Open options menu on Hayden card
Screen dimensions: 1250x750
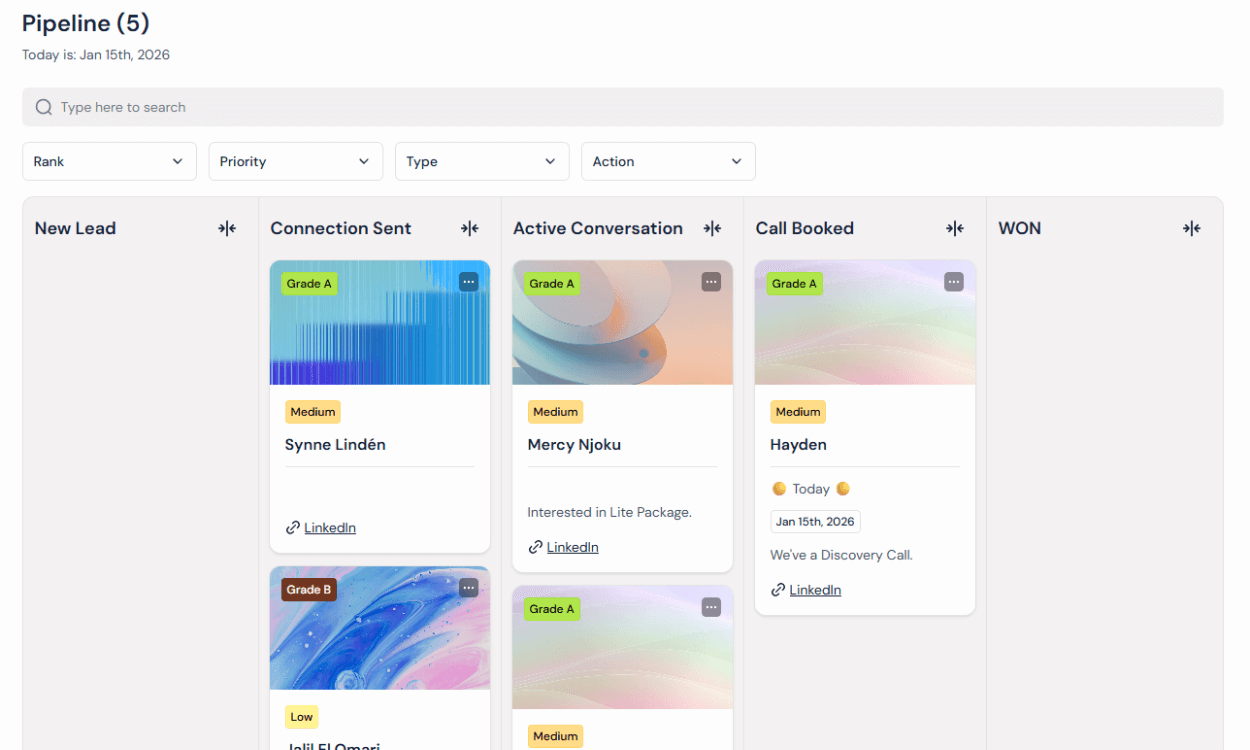click(954, 283)
